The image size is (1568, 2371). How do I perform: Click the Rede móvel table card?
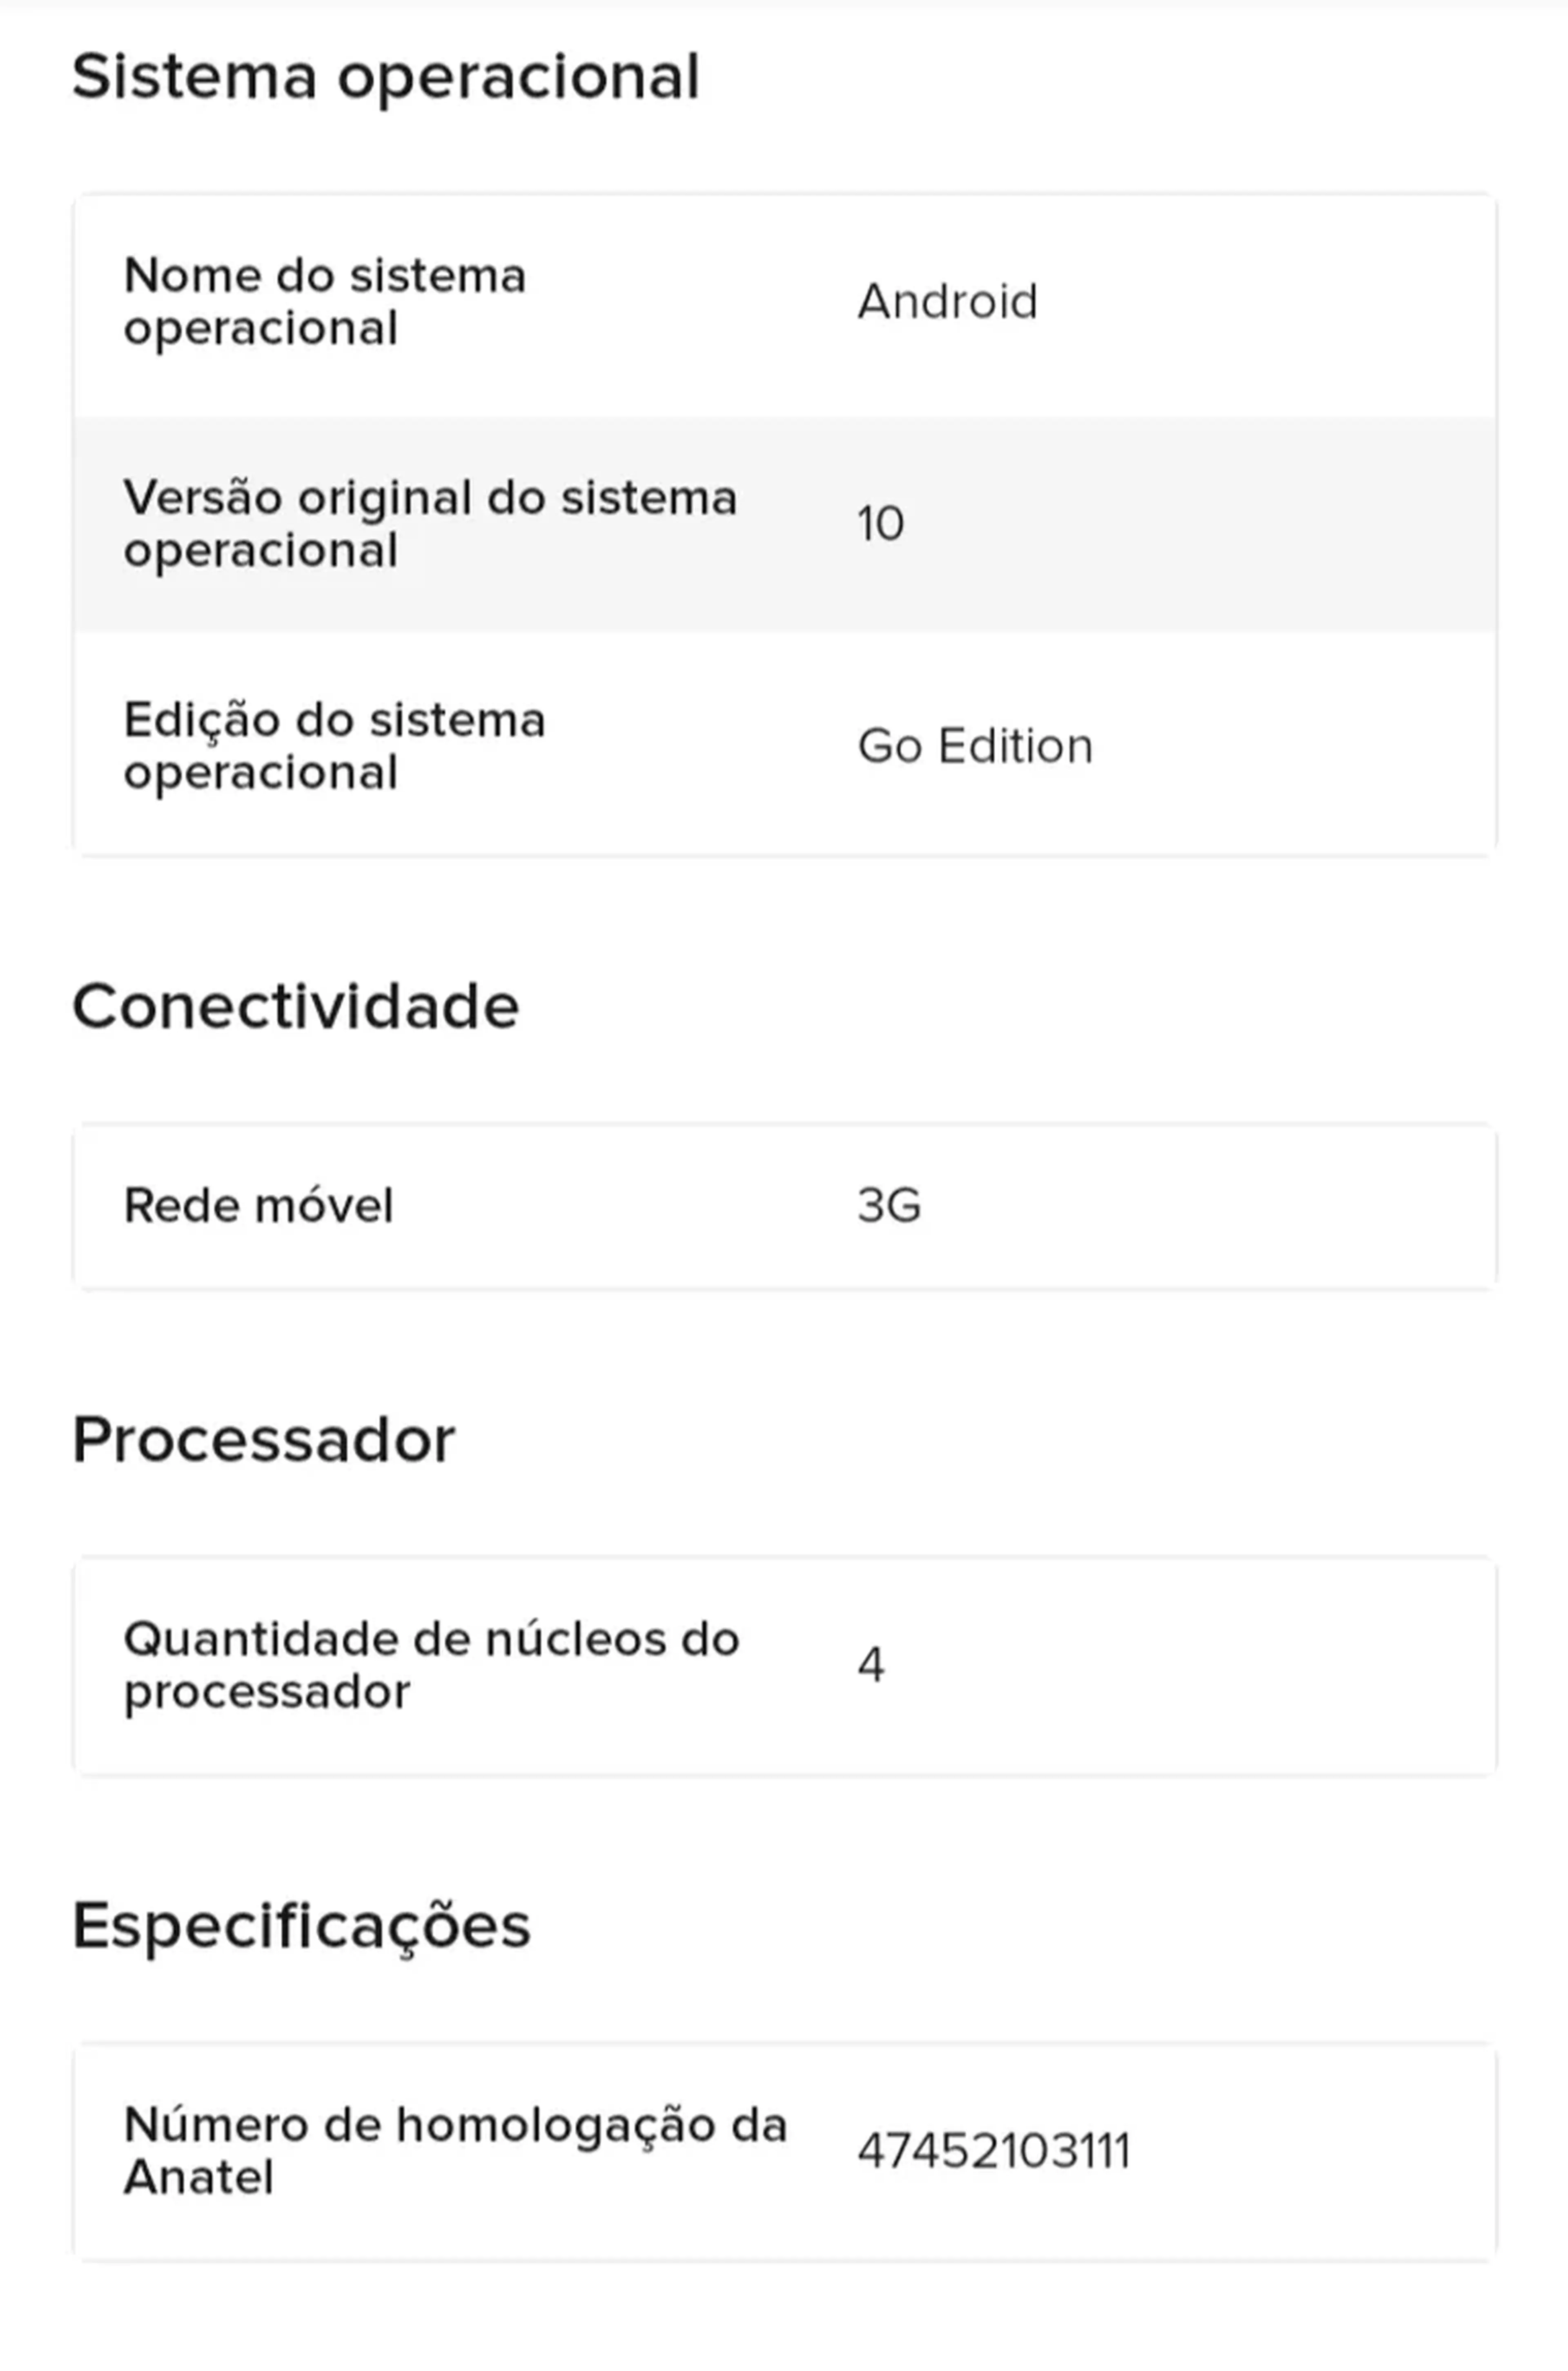785,1206
